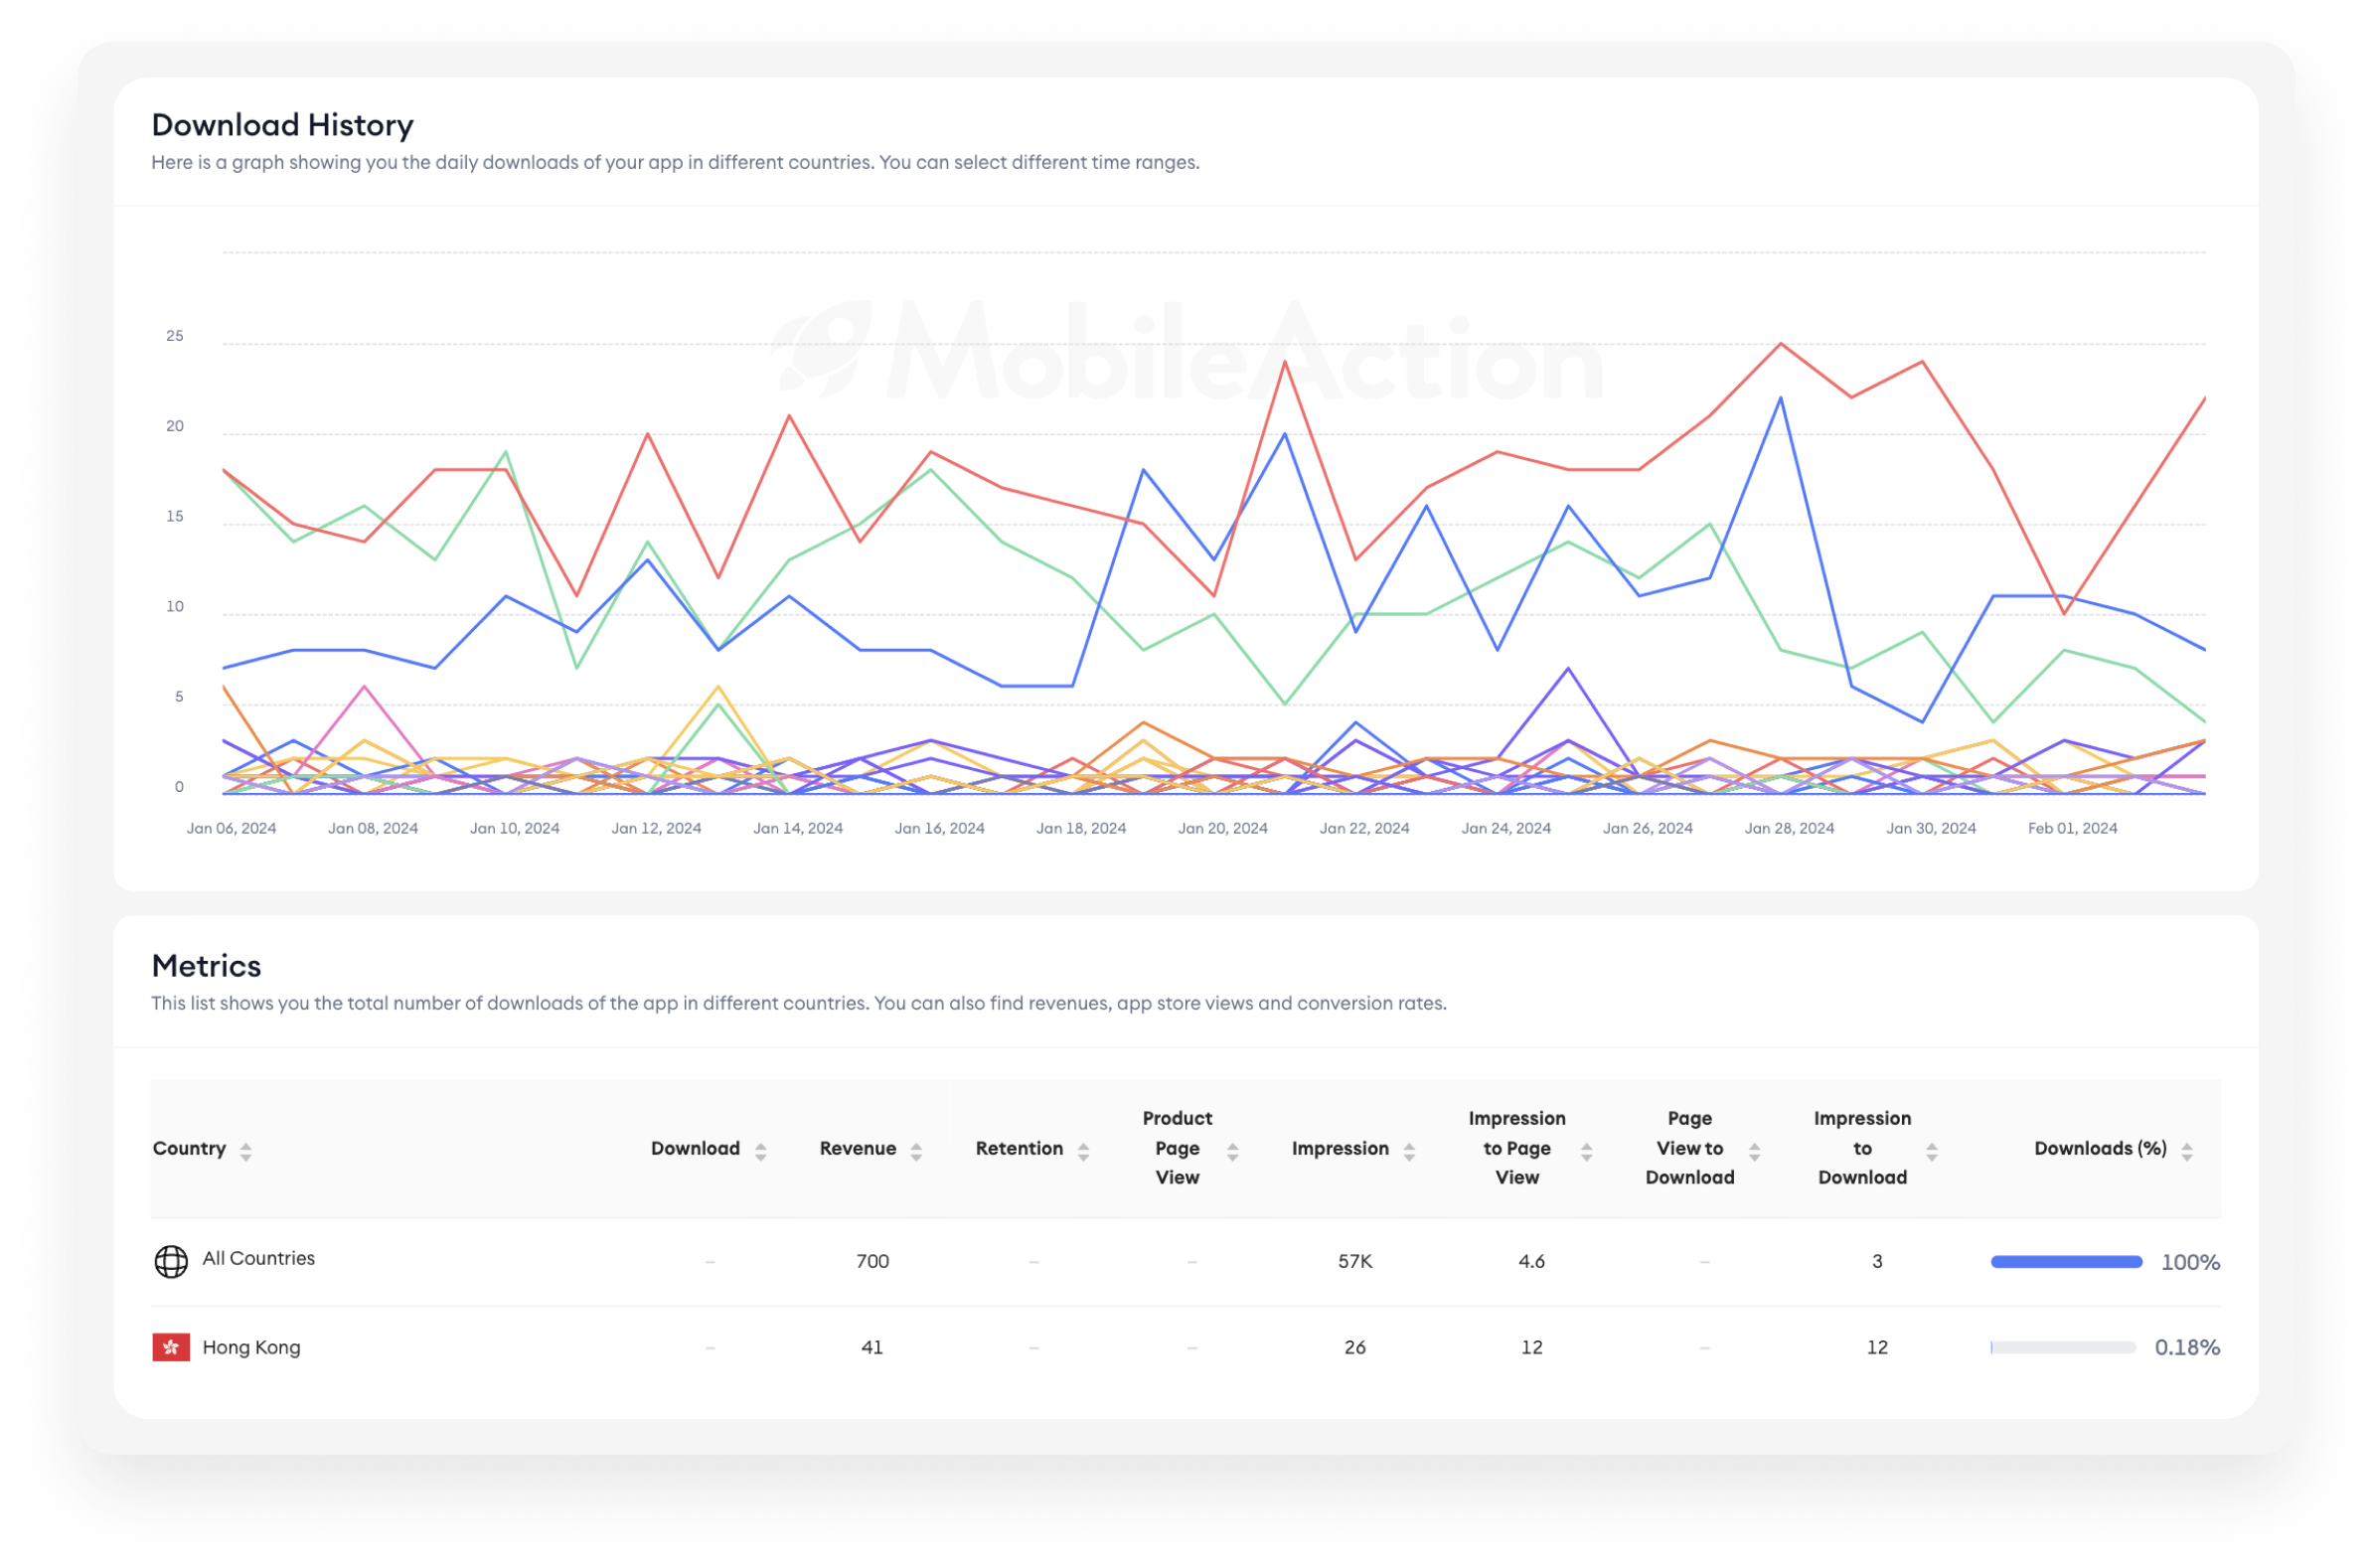Sort by Product Page View arrows

(1233, 1152)
